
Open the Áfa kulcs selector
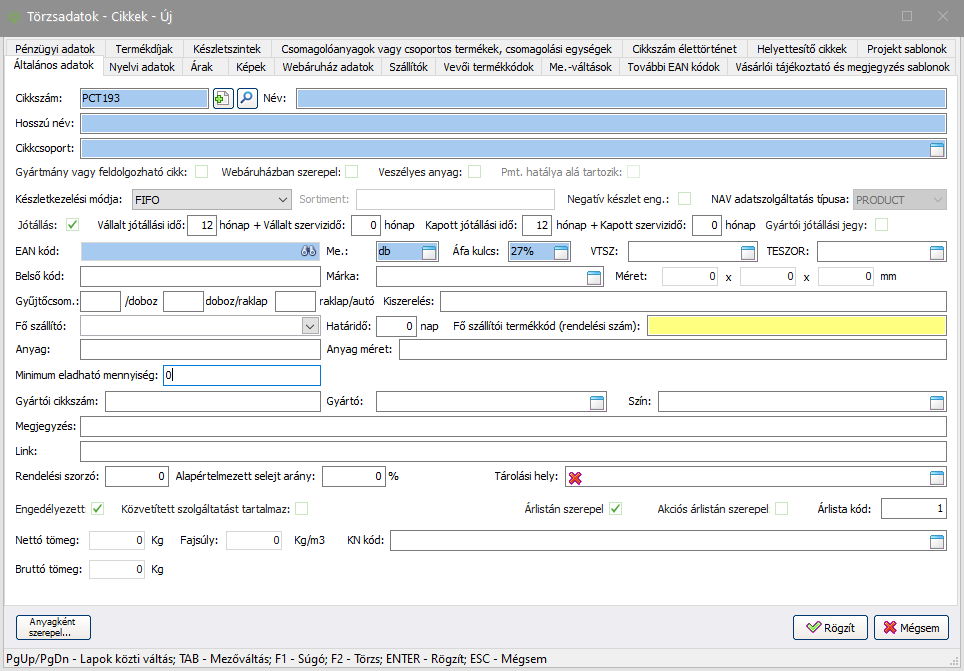coord(561,252)
